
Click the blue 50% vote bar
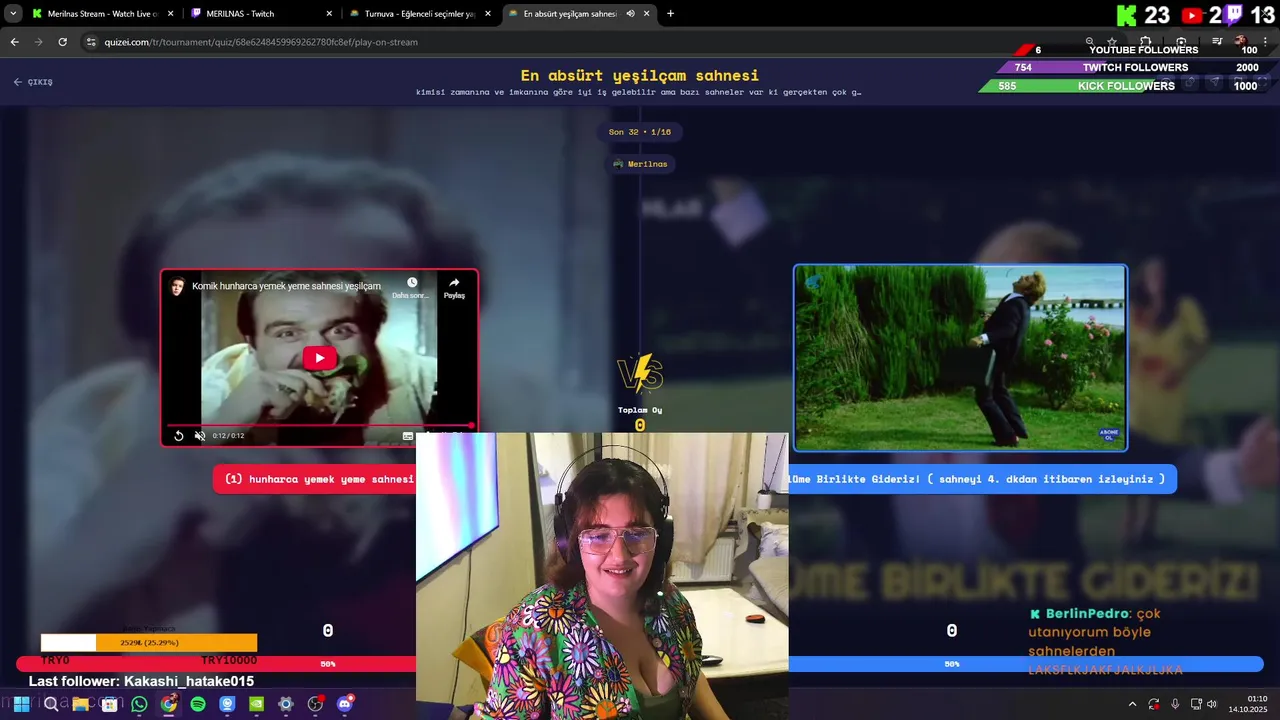coord(1026,664)
